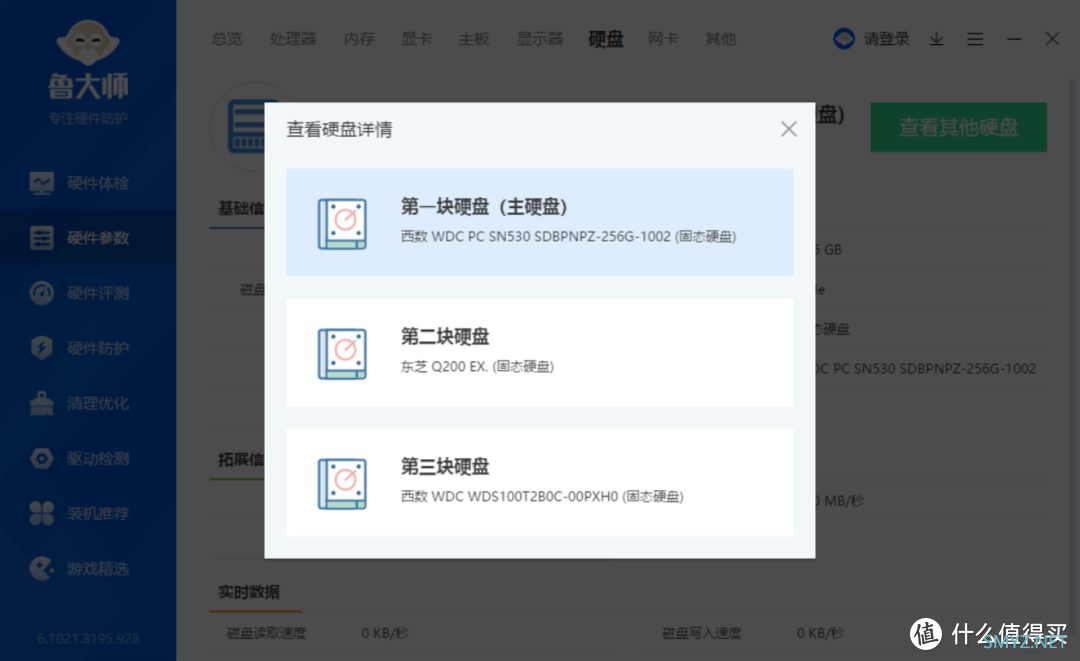Select 第三块硬盘 WDC WDS100T2B0C entry

539,483
